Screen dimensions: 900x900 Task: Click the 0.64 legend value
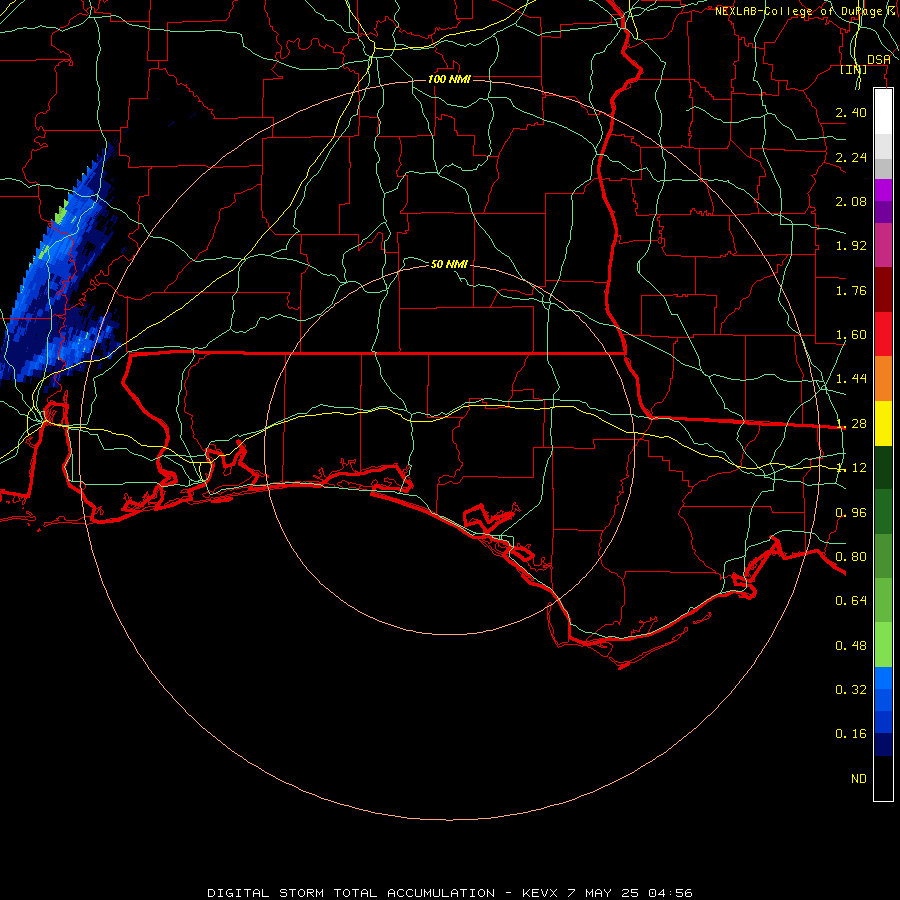(x=851, y=601)
